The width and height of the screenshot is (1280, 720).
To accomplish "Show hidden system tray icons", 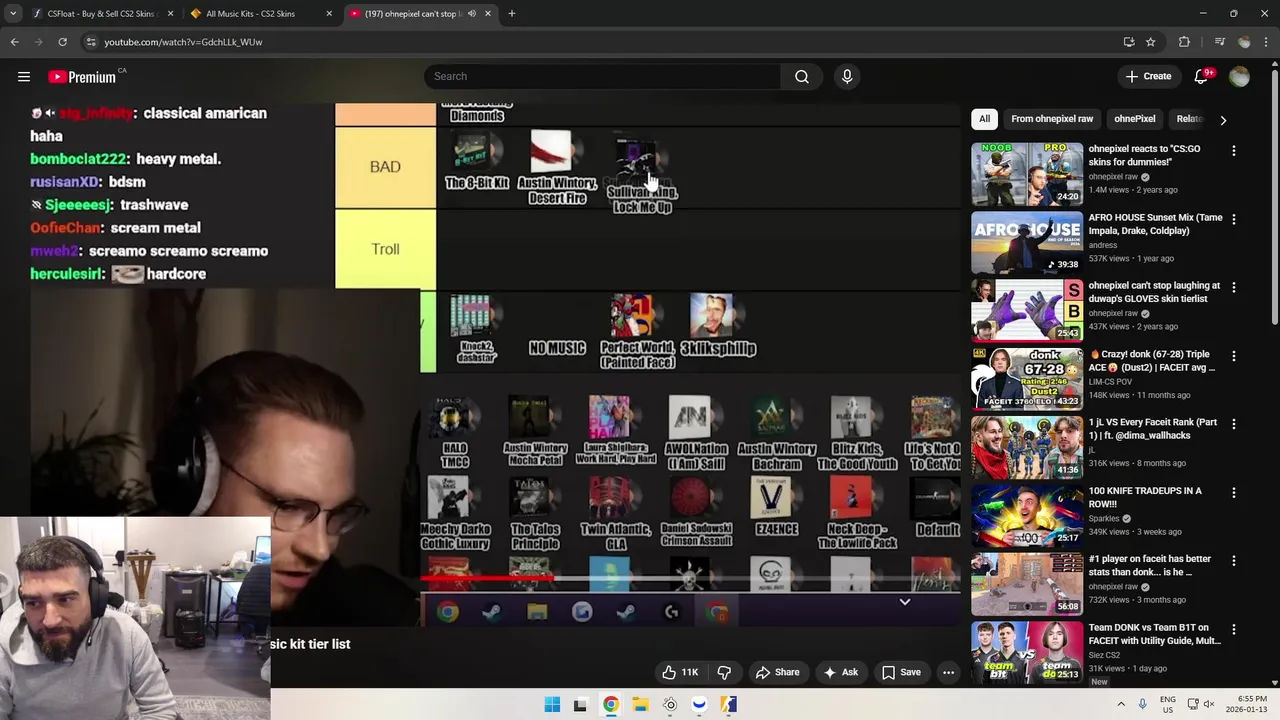I will [x=1120, y=705].
